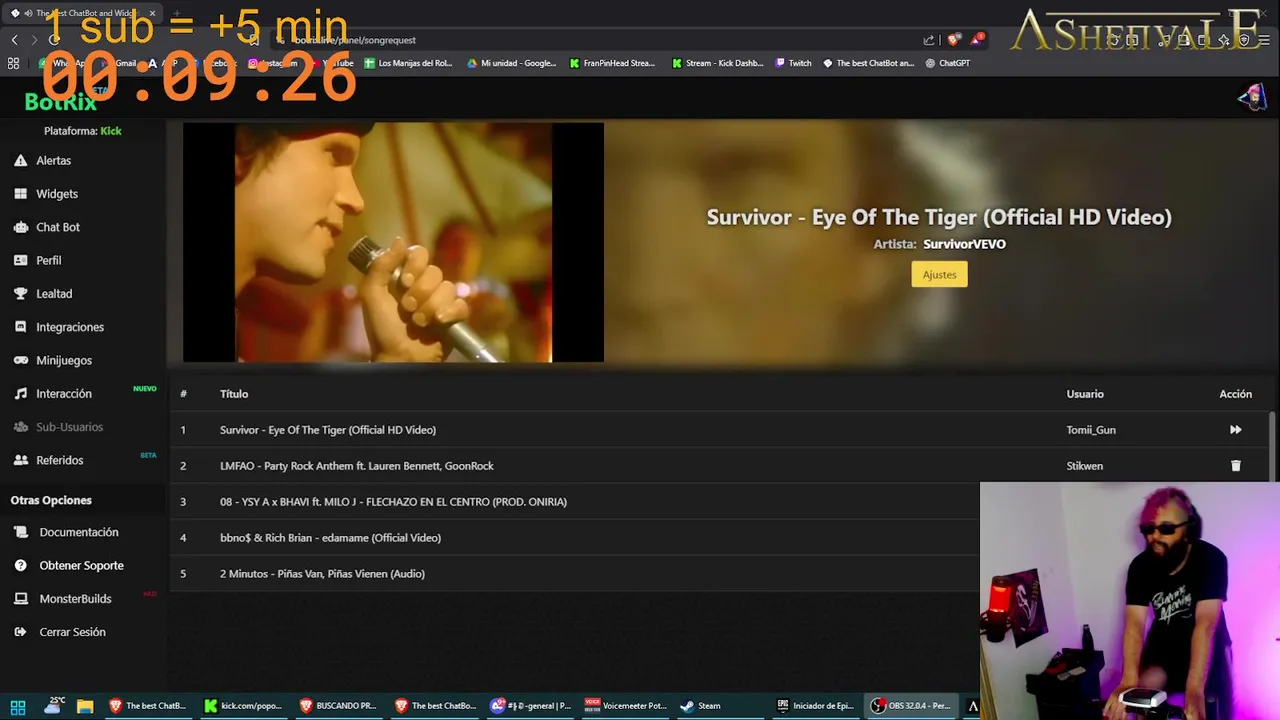
Task: Select queue row FLECHAZO EN EL CENTRO
Action: click(x=575, y=502)
